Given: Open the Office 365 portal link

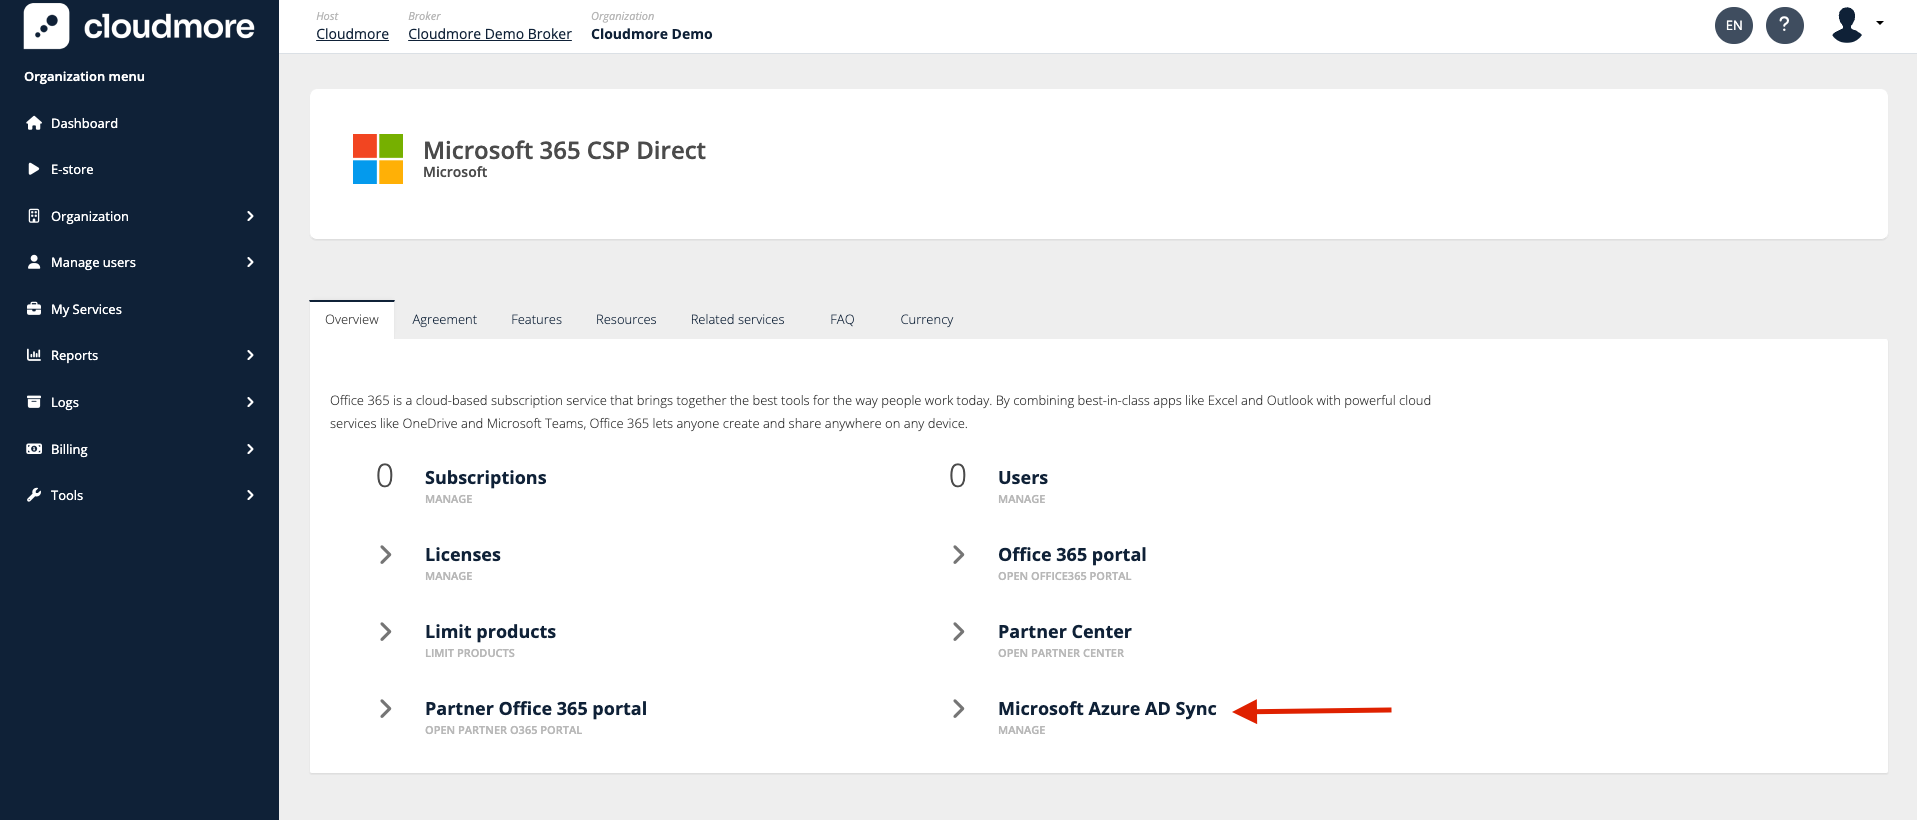Looking at the screenshot, I should 1071,555.
